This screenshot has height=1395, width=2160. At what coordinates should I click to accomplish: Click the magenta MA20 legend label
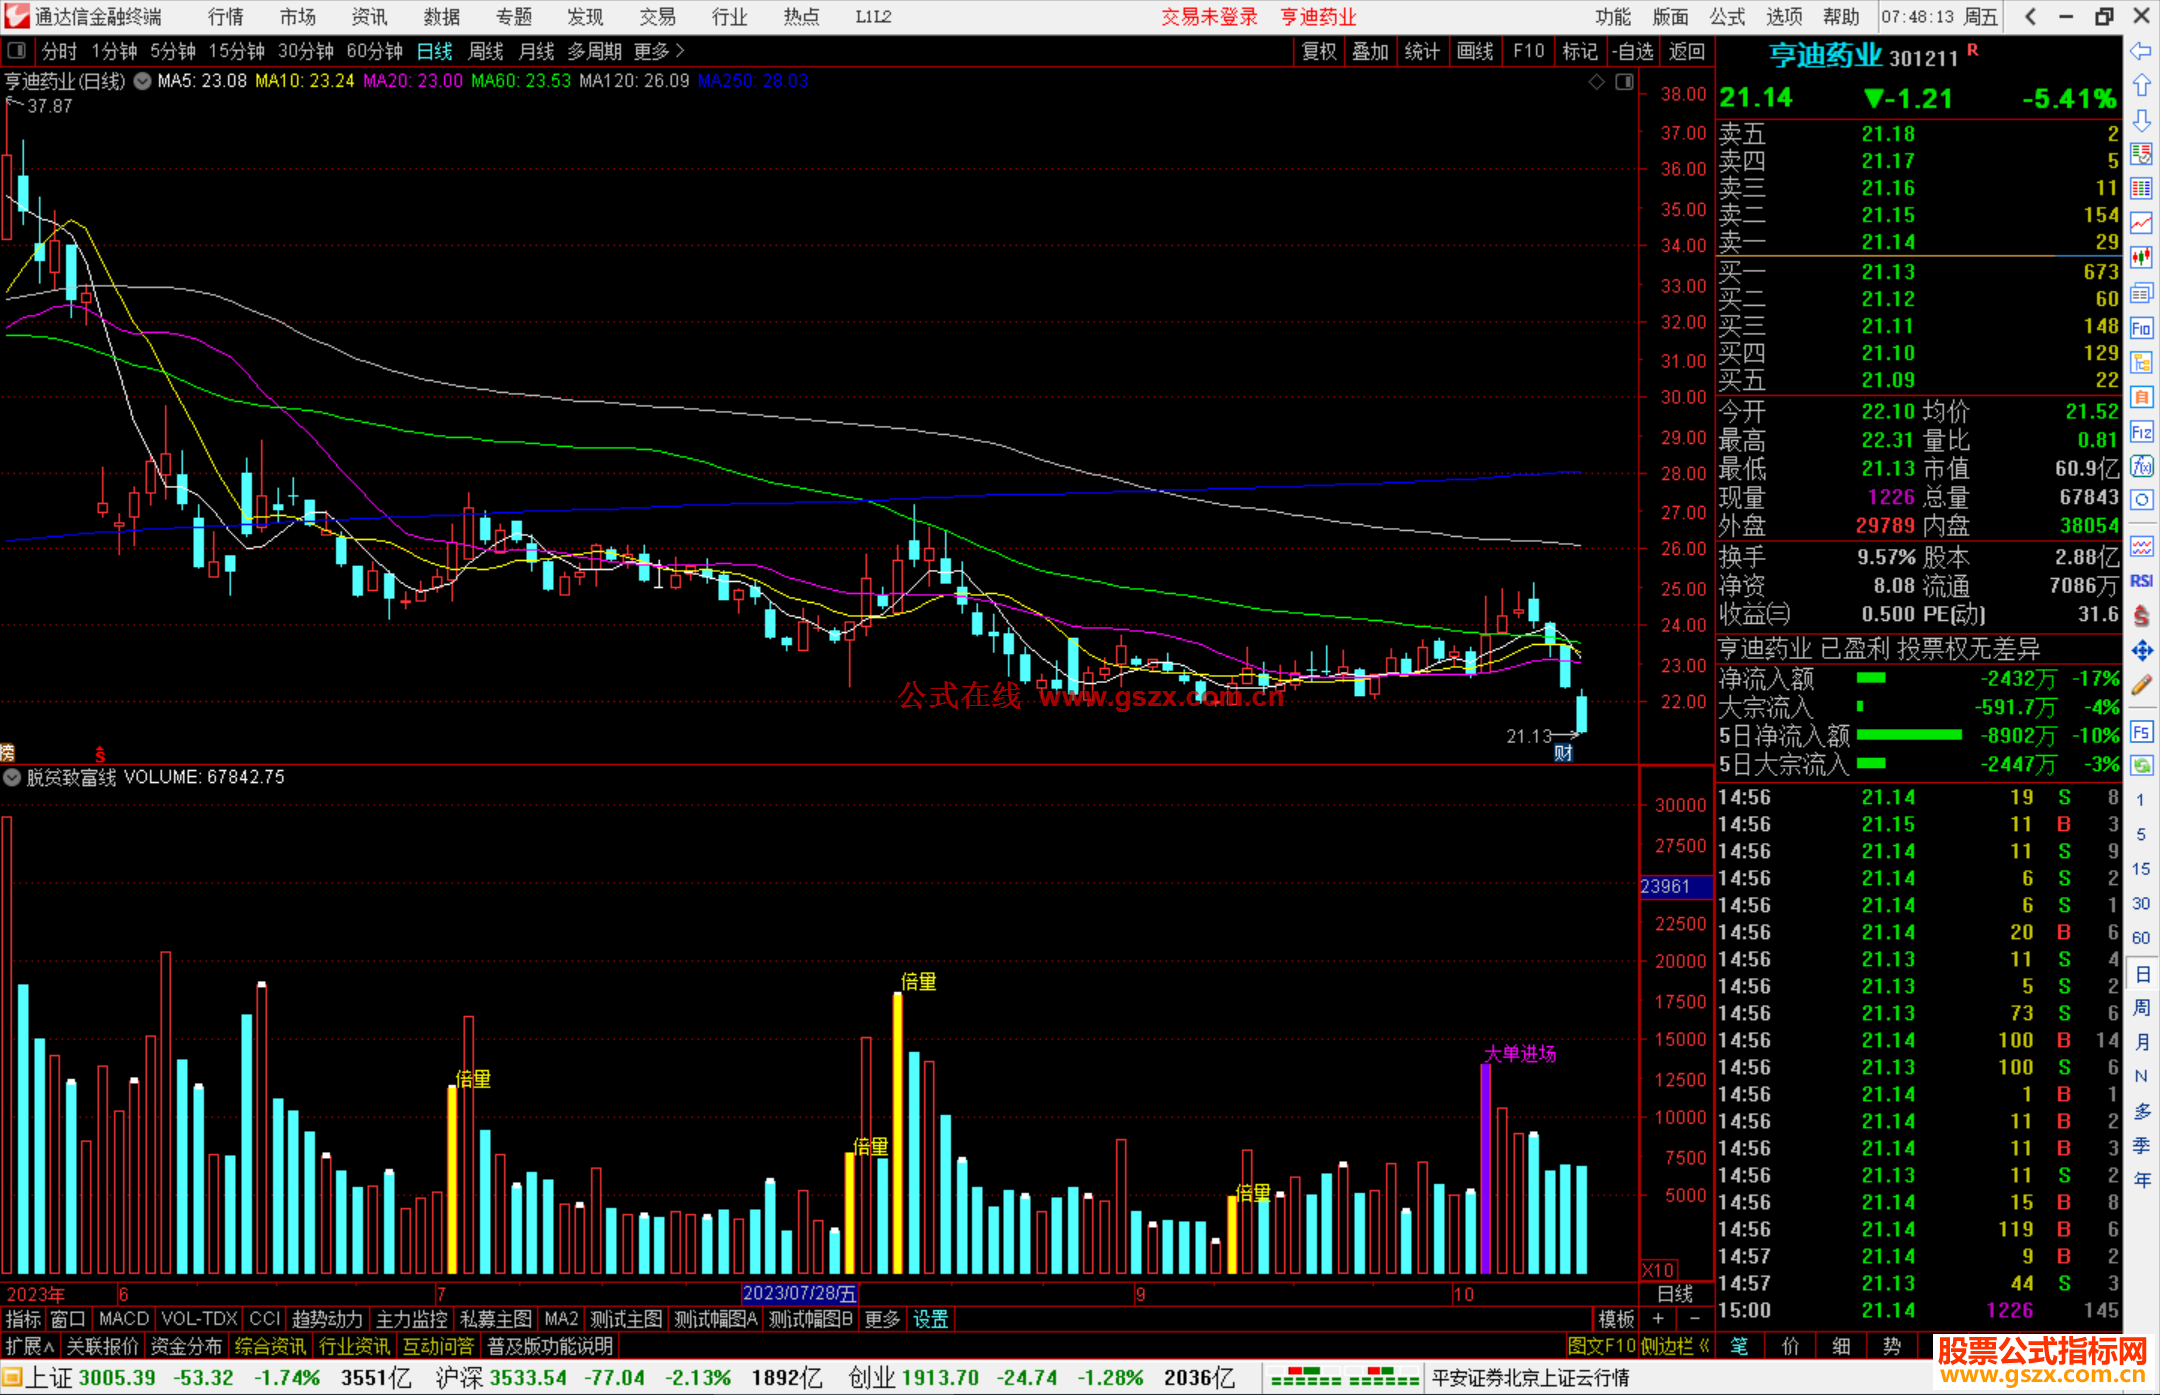413,81
